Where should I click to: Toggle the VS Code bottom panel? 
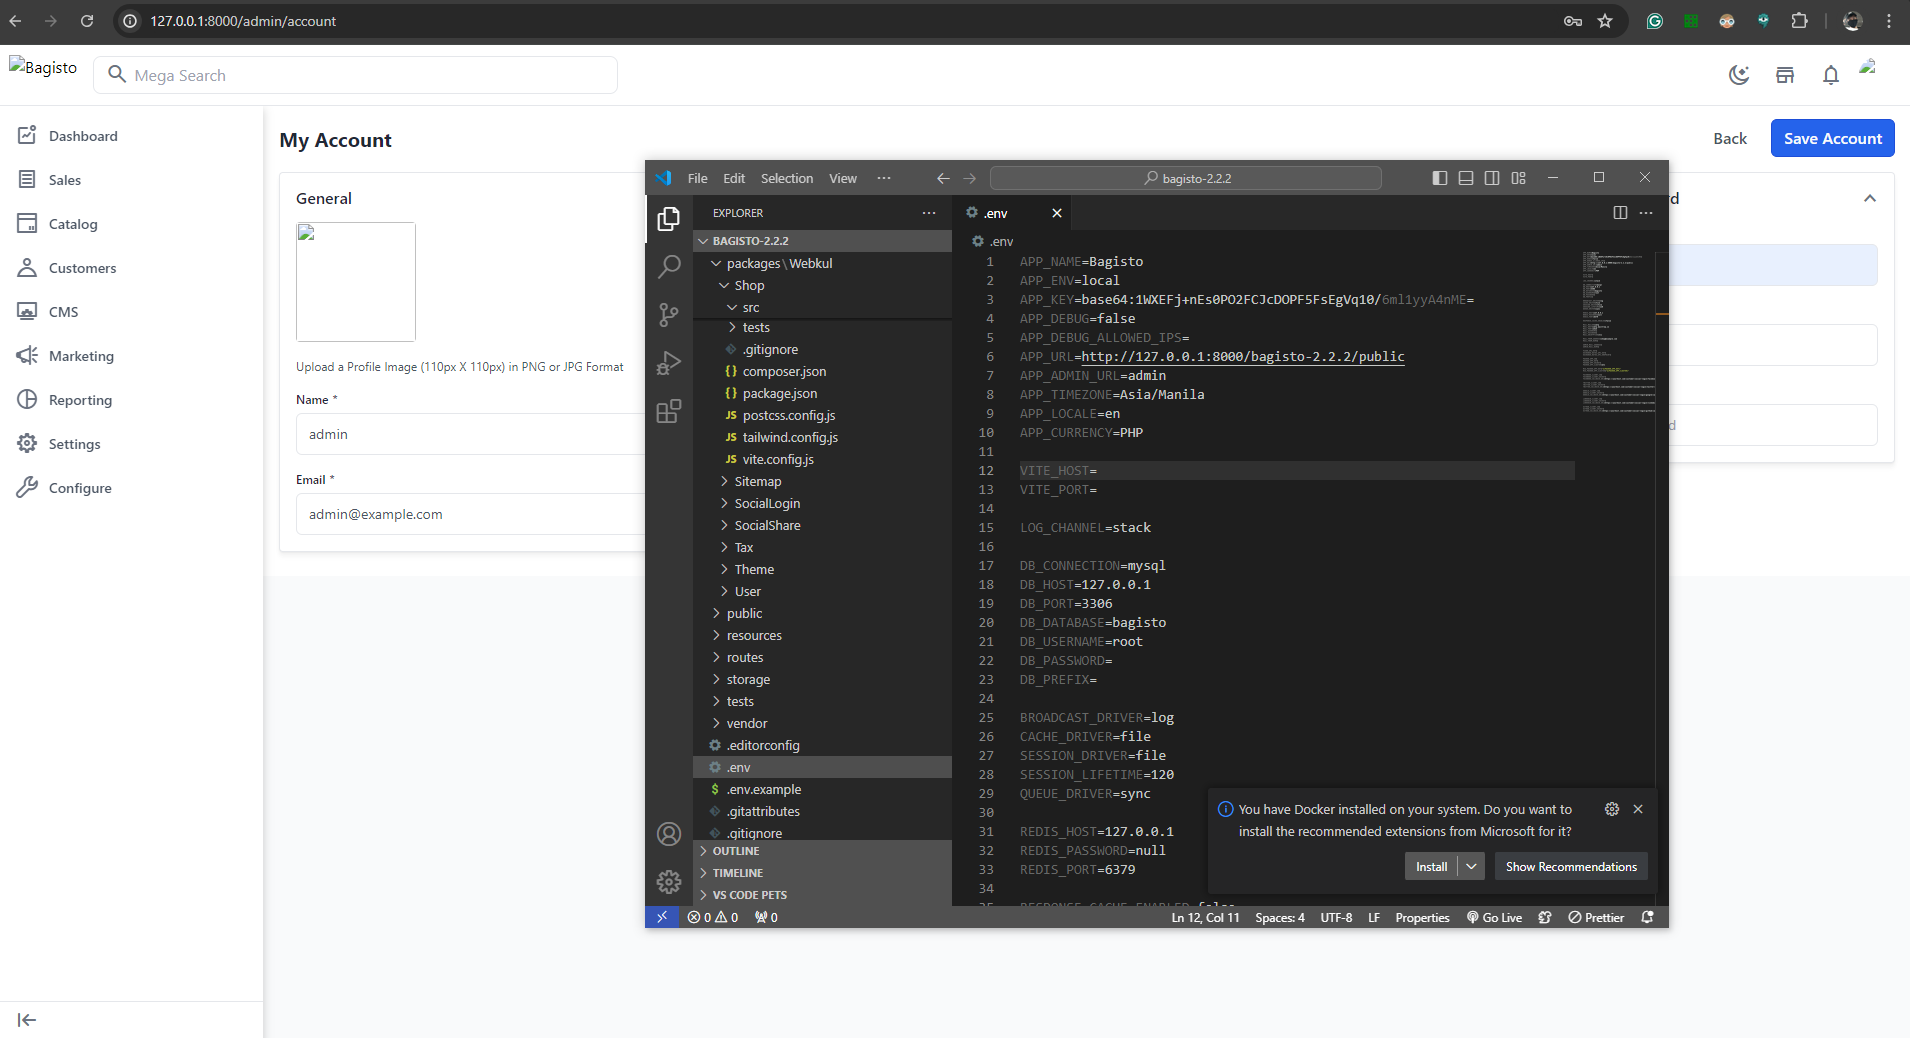[x=1466, y=178]
